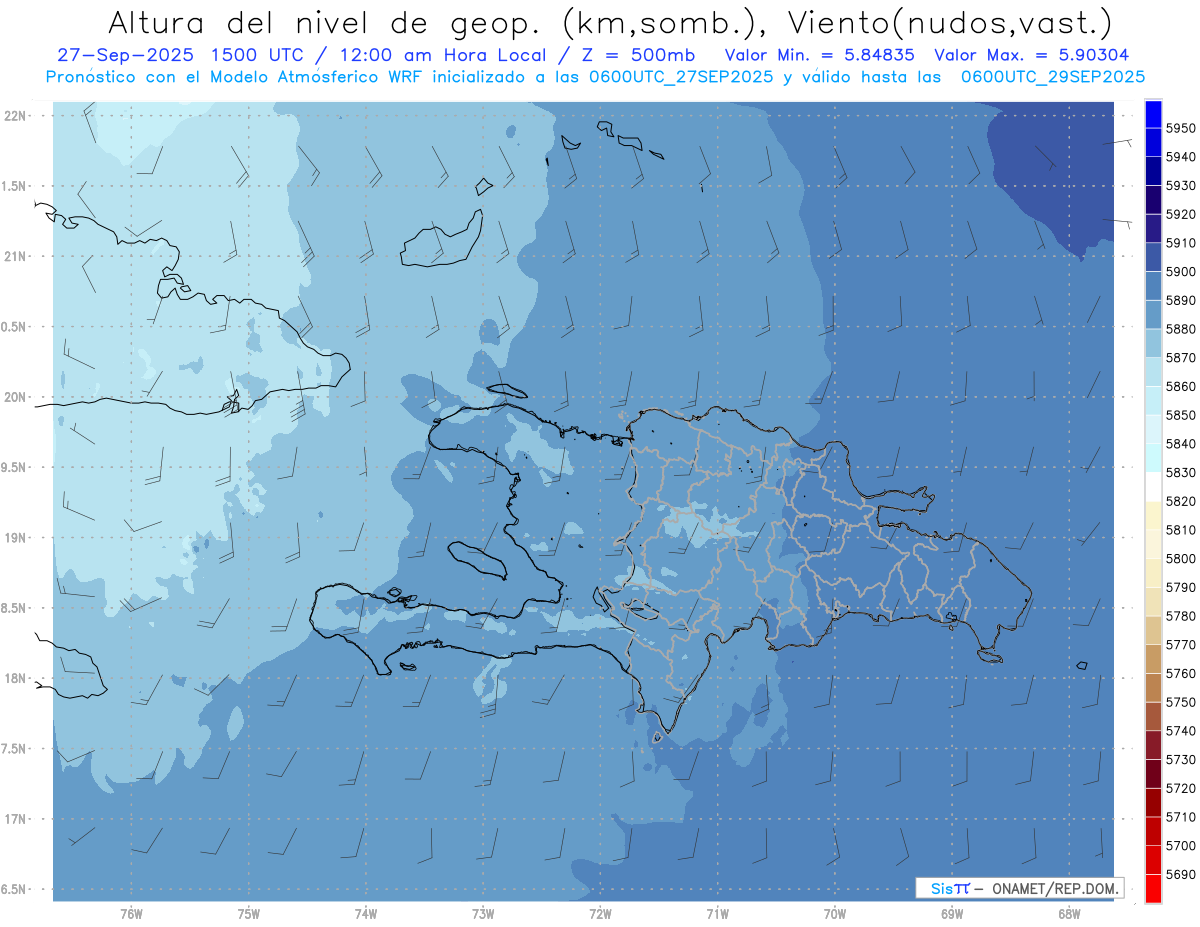Click the 'Valor Min. = 5.84835' readout

[x=820, y=56]
